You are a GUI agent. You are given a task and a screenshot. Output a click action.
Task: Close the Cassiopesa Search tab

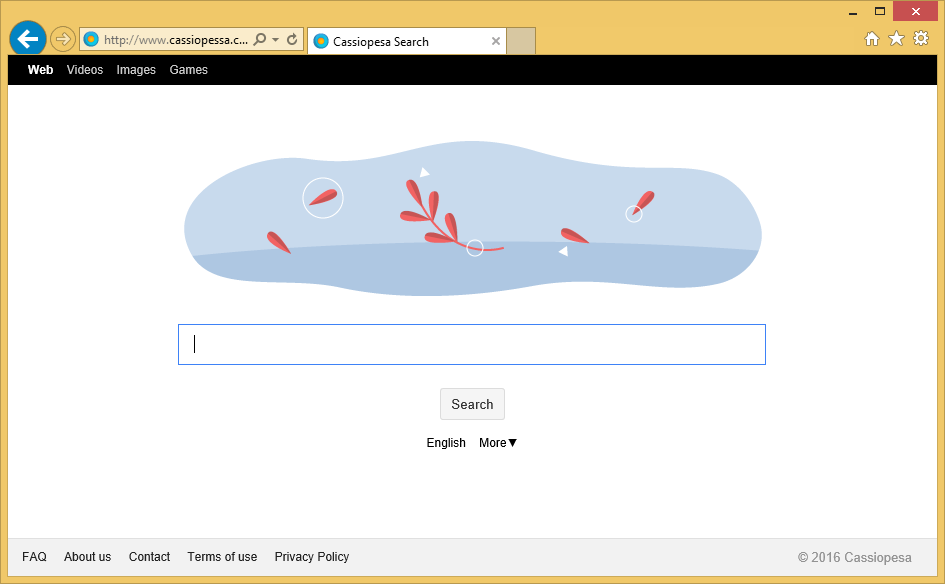coord(495,41)
